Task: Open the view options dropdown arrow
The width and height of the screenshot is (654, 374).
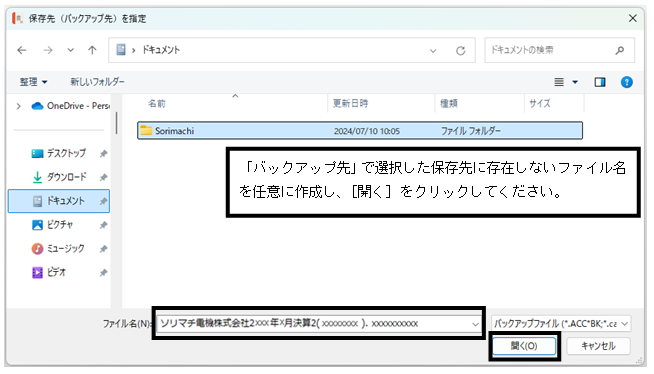Action: tap(575, 82)
